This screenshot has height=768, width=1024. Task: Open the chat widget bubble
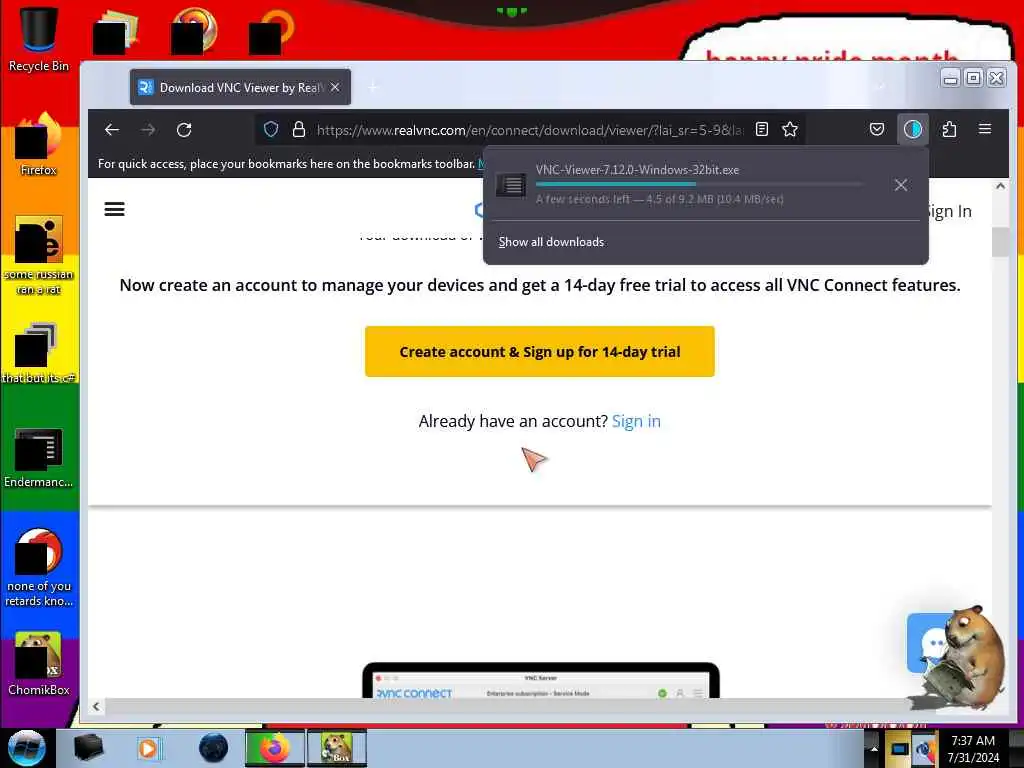[931, 643]
